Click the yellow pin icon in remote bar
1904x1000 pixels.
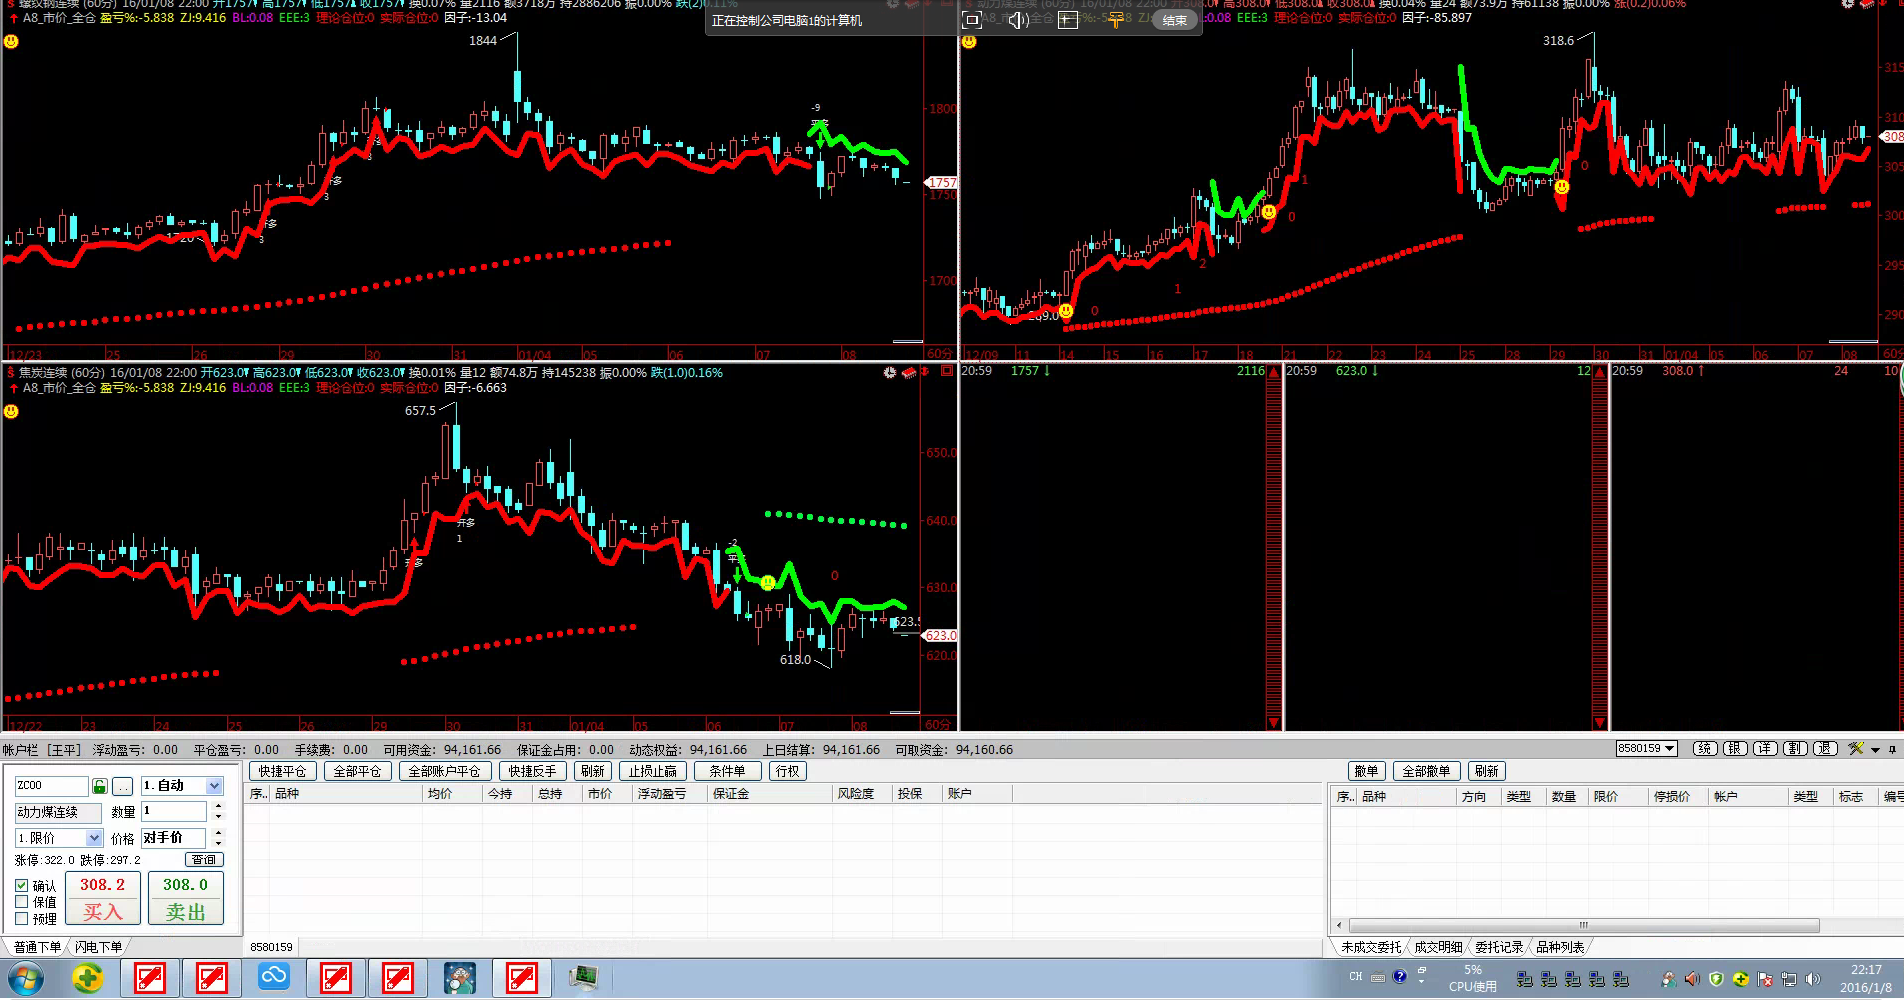tap(1115, 20)
